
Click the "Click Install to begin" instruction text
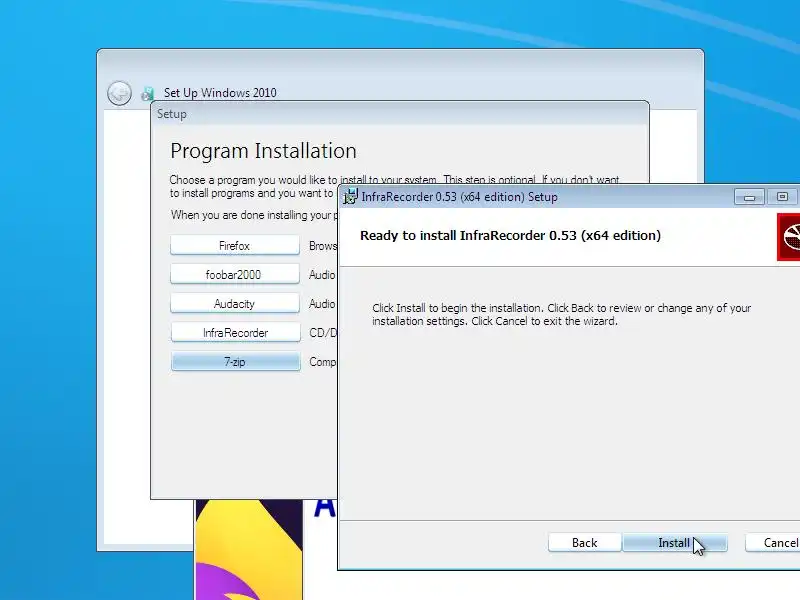pyautogui.click(x=561, y=314)
